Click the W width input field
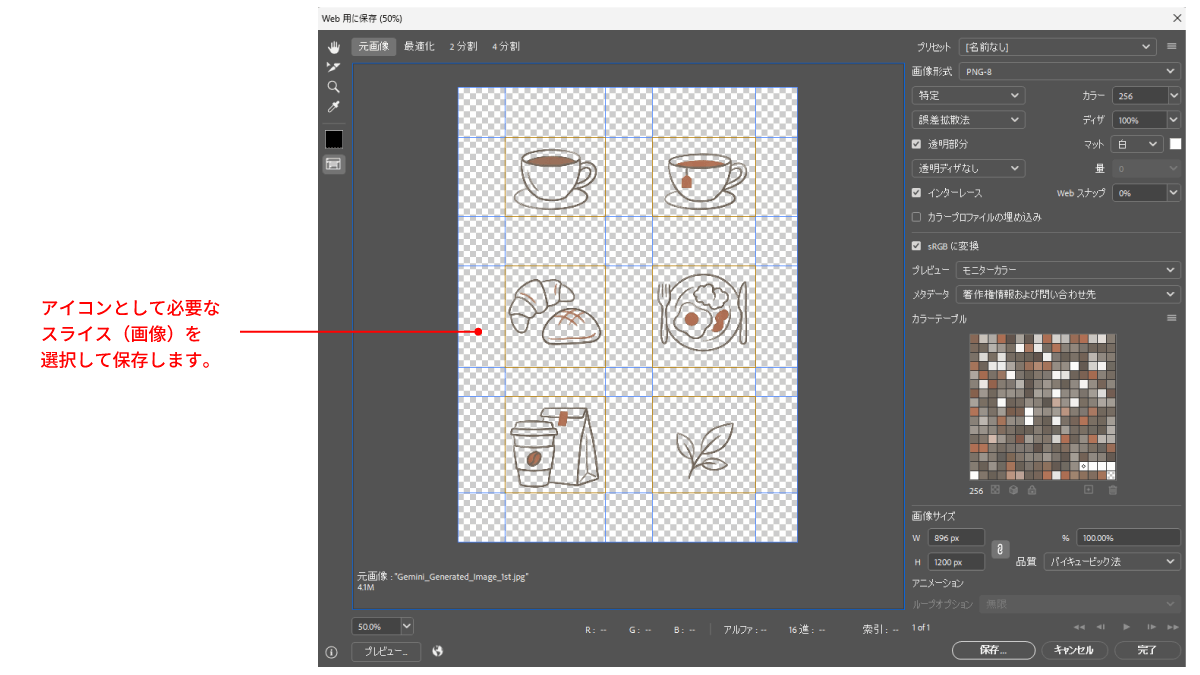1200x675 pixels. click(x=957, y=538)
